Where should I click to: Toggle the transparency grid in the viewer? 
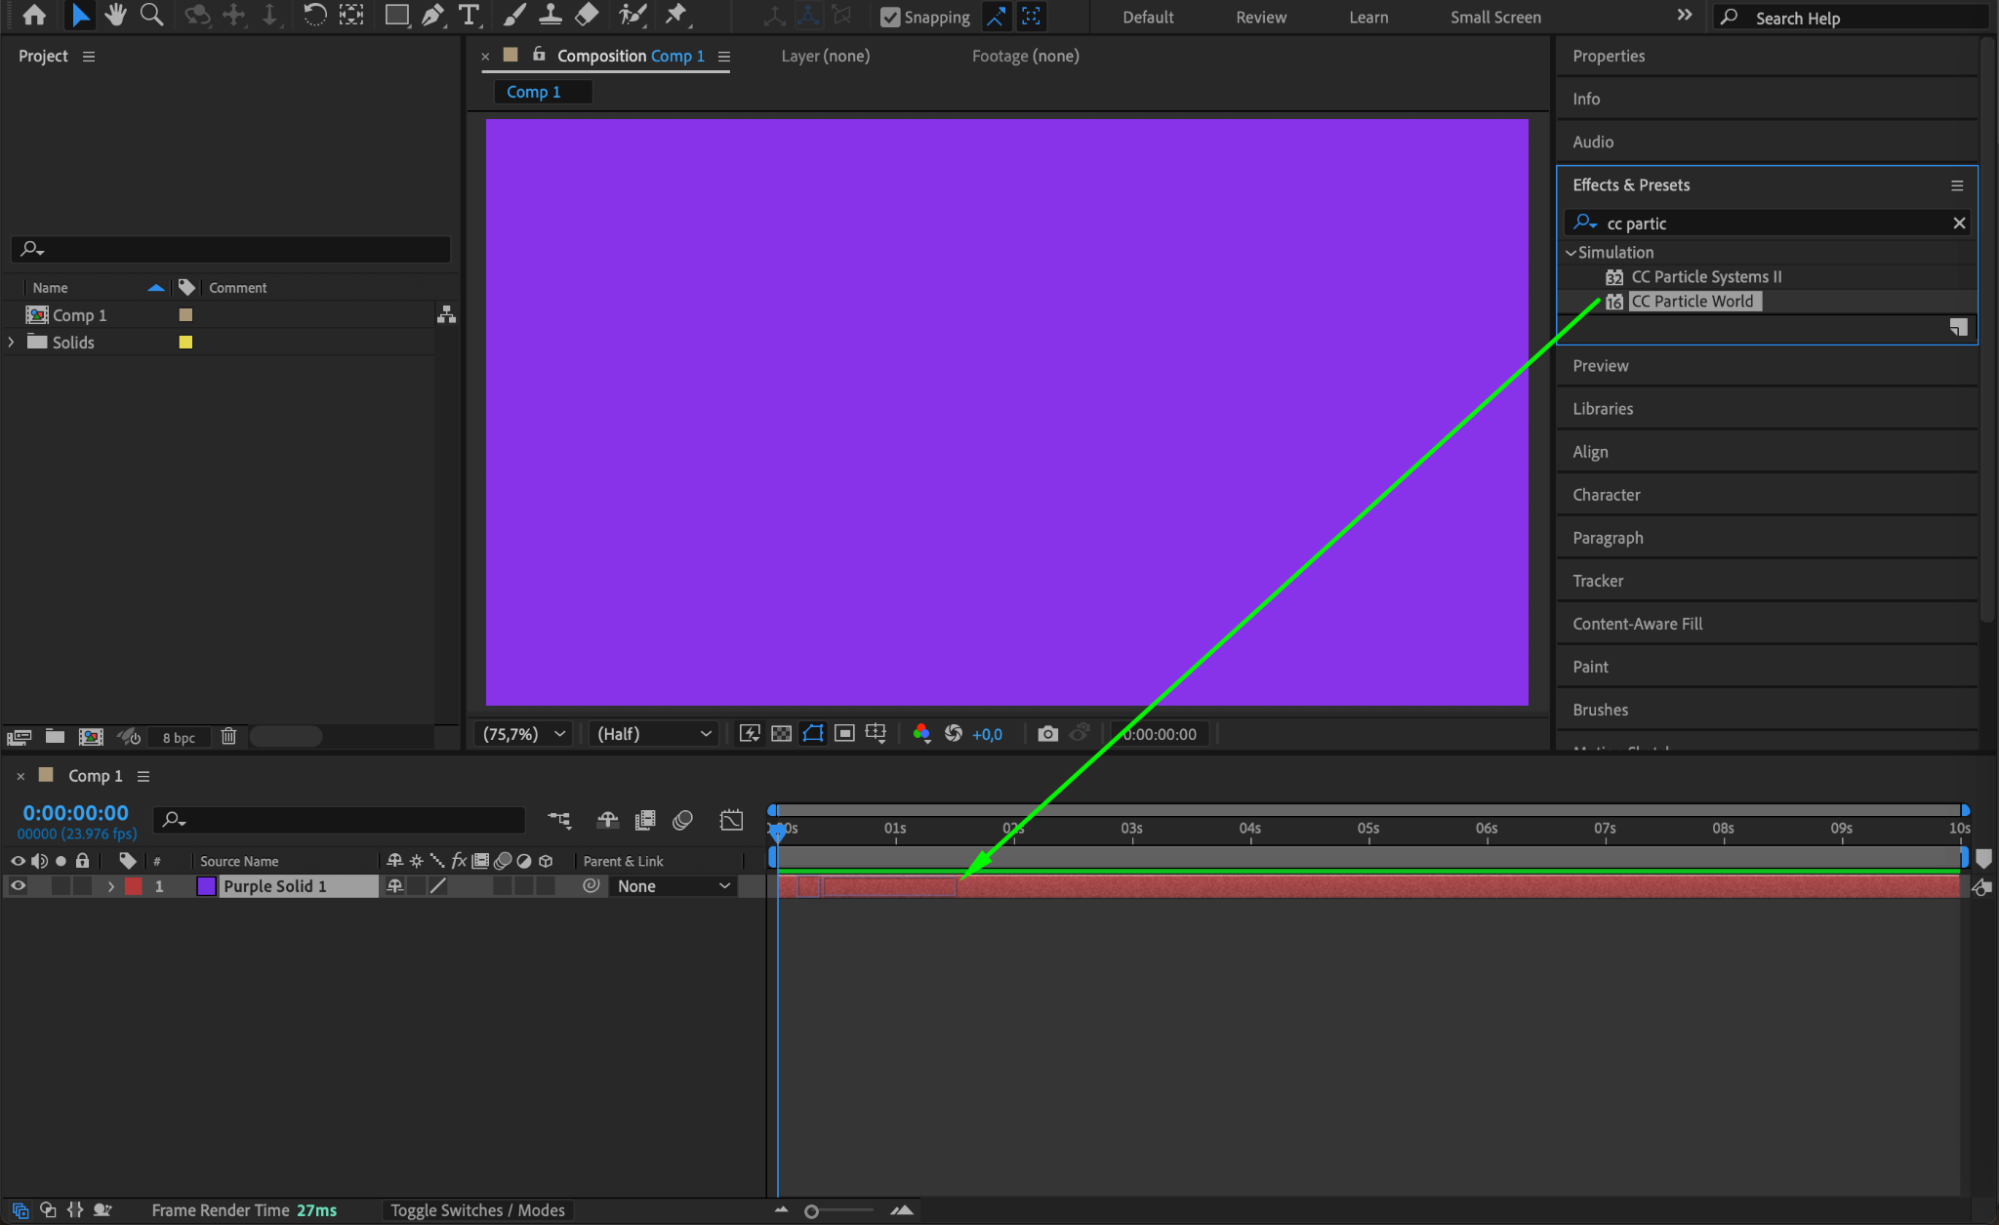[x=781, y=734]
